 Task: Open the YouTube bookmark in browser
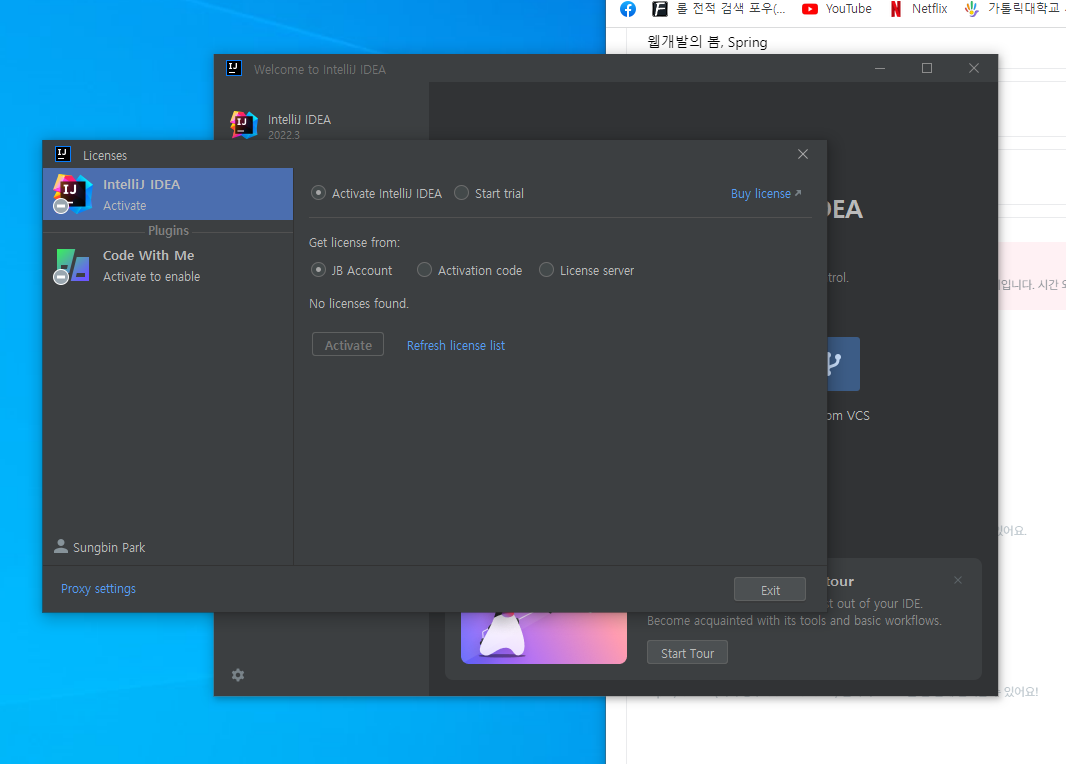click(836, 9)
